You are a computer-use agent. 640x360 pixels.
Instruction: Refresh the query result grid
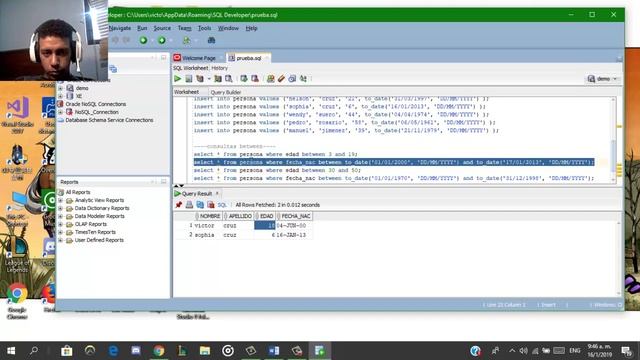(200, 205)
